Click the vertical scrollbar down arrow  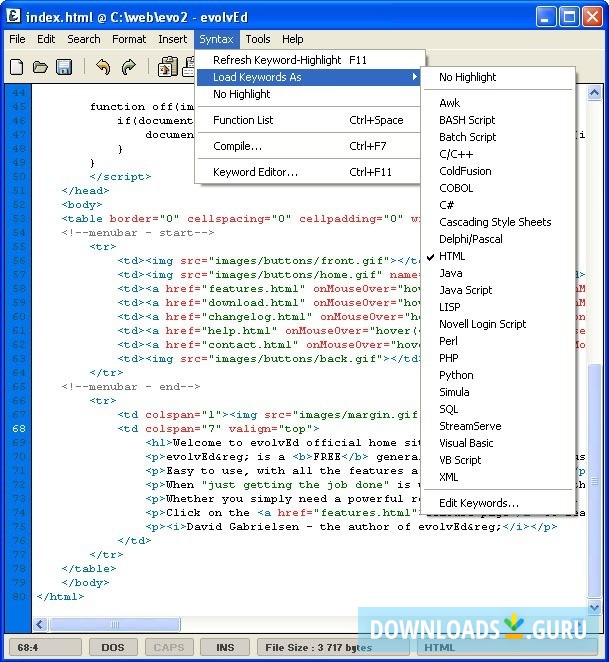point(594,607)
